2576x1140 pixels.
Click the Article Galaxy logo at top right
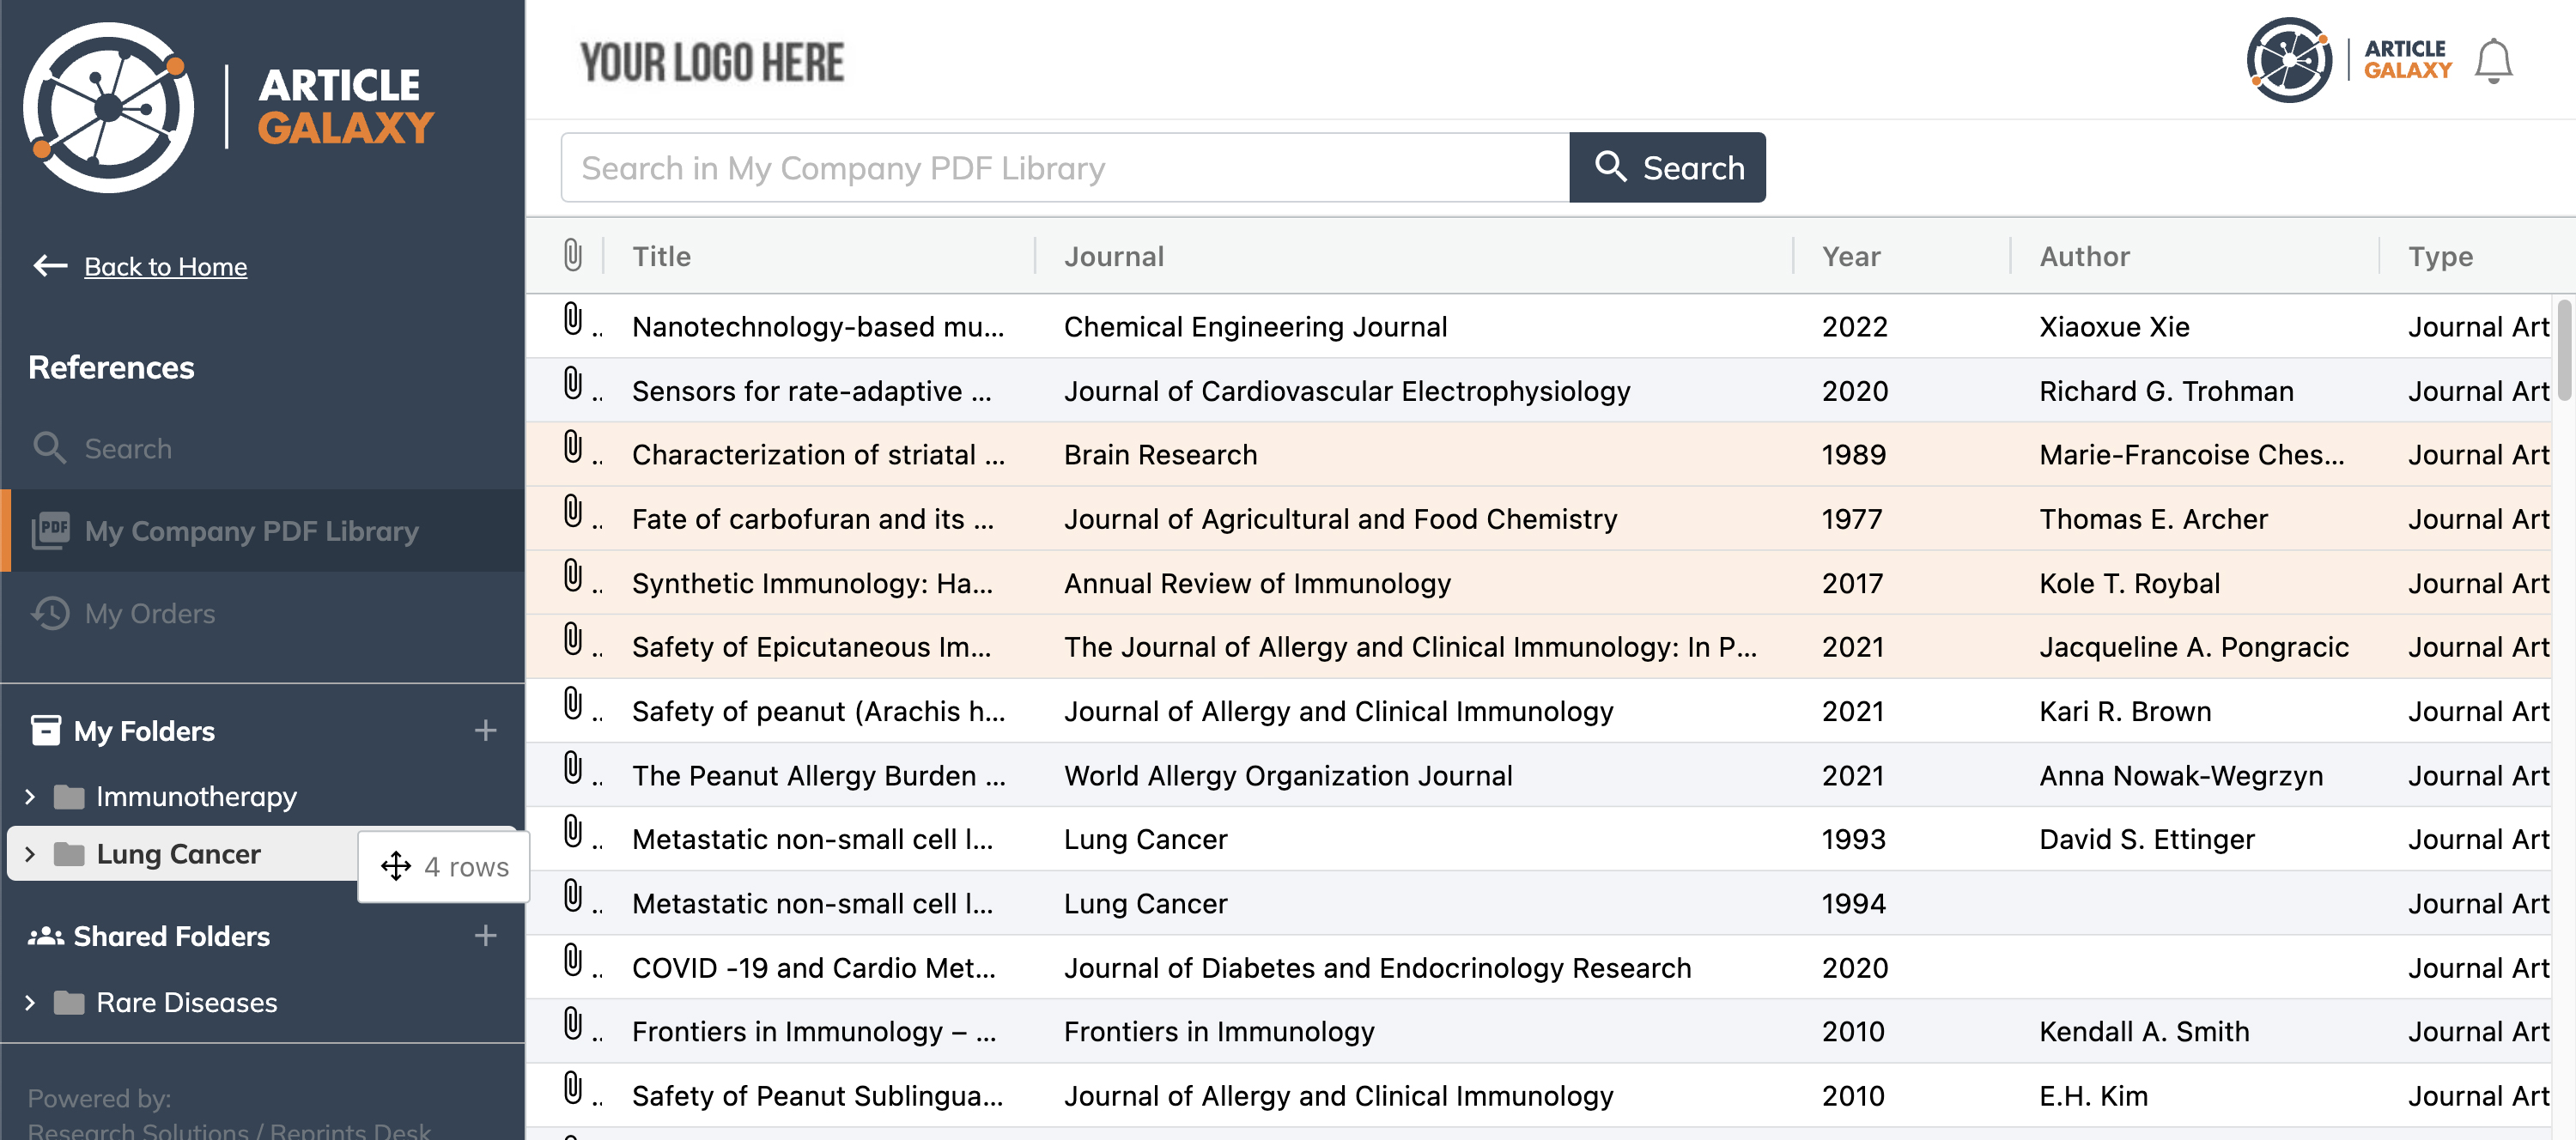coord(2349,60)
